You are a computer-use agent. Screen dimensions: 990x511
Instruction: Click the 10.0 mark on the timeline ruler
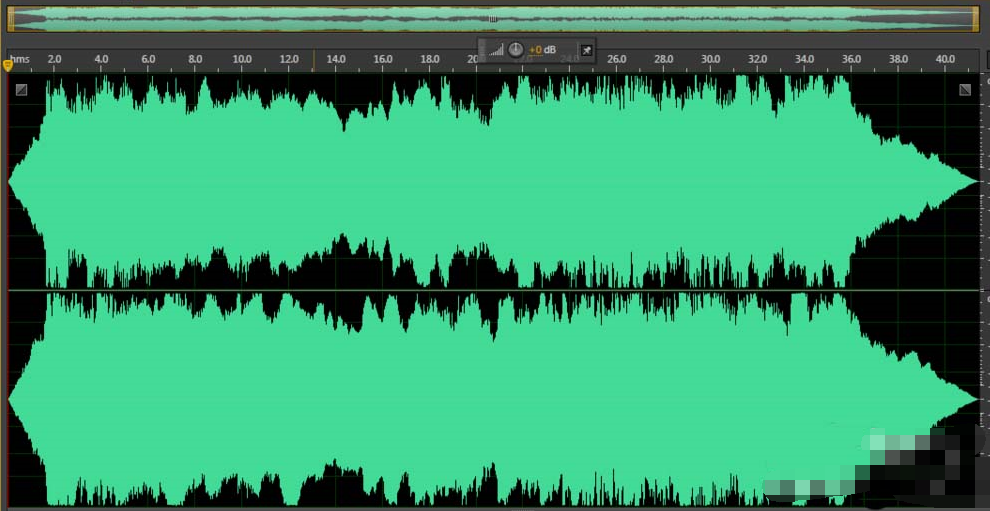coord(242,60)
